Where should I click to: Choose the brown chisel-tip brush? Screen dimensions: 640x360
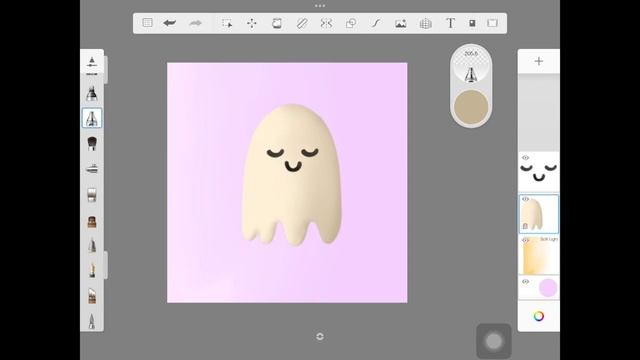92,296
